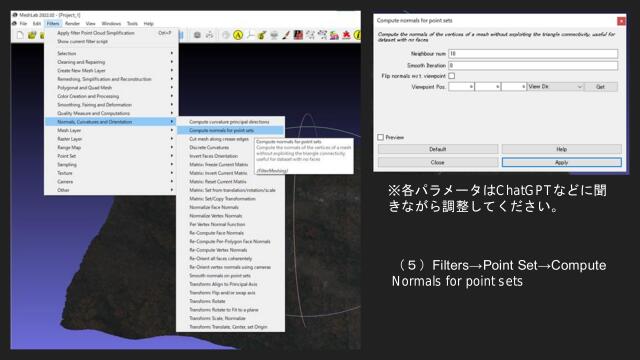Select Normals, Curvatures and Orientation entry
Image resolution: width=640 pixels, height=360 pixels.
click(x=111, y=122)
